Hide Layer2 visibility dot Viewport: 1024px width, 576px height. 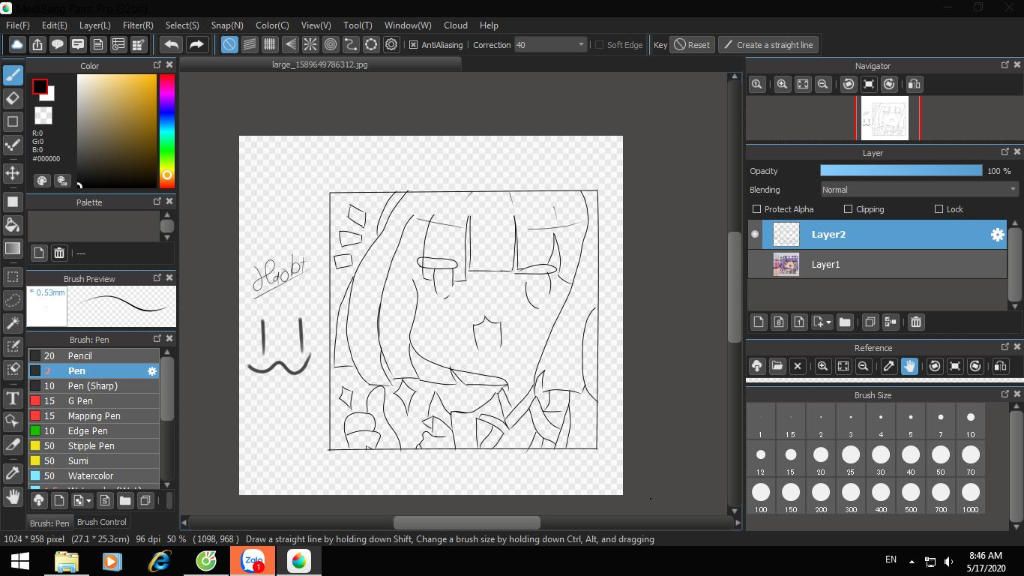tap(755, 234)
